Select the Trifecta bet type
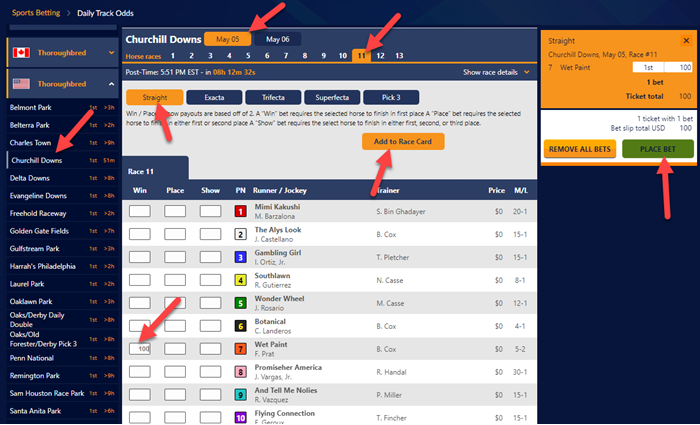 point(273,97)
